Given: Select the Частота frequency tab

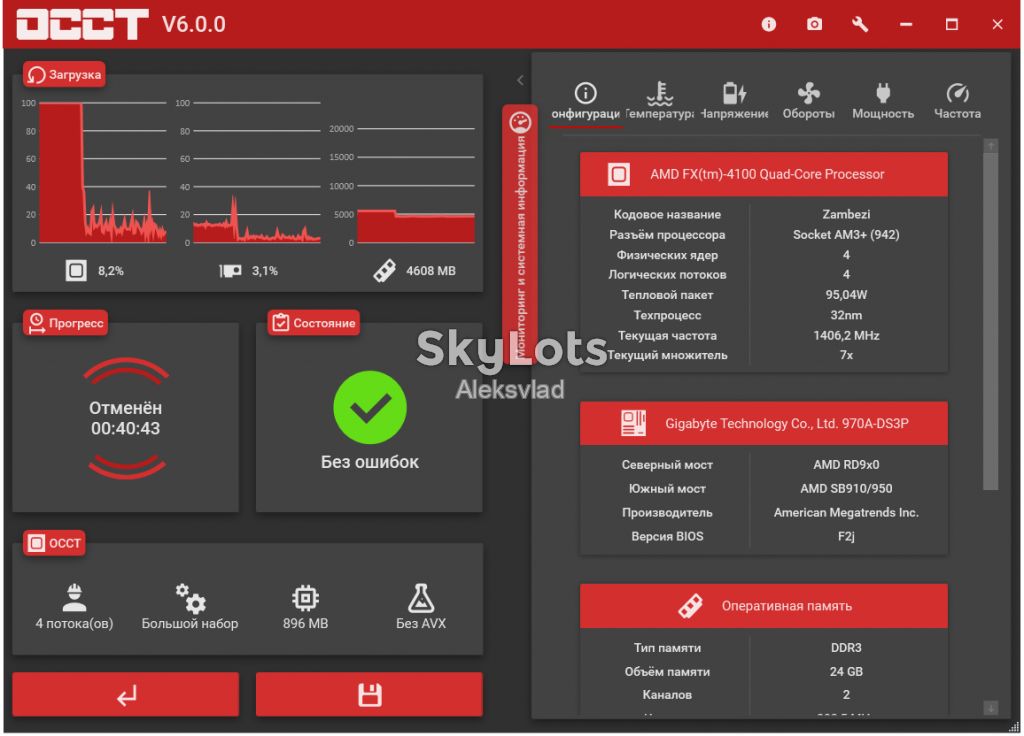Looking at the screenshot, I should (x=957, y=101).
